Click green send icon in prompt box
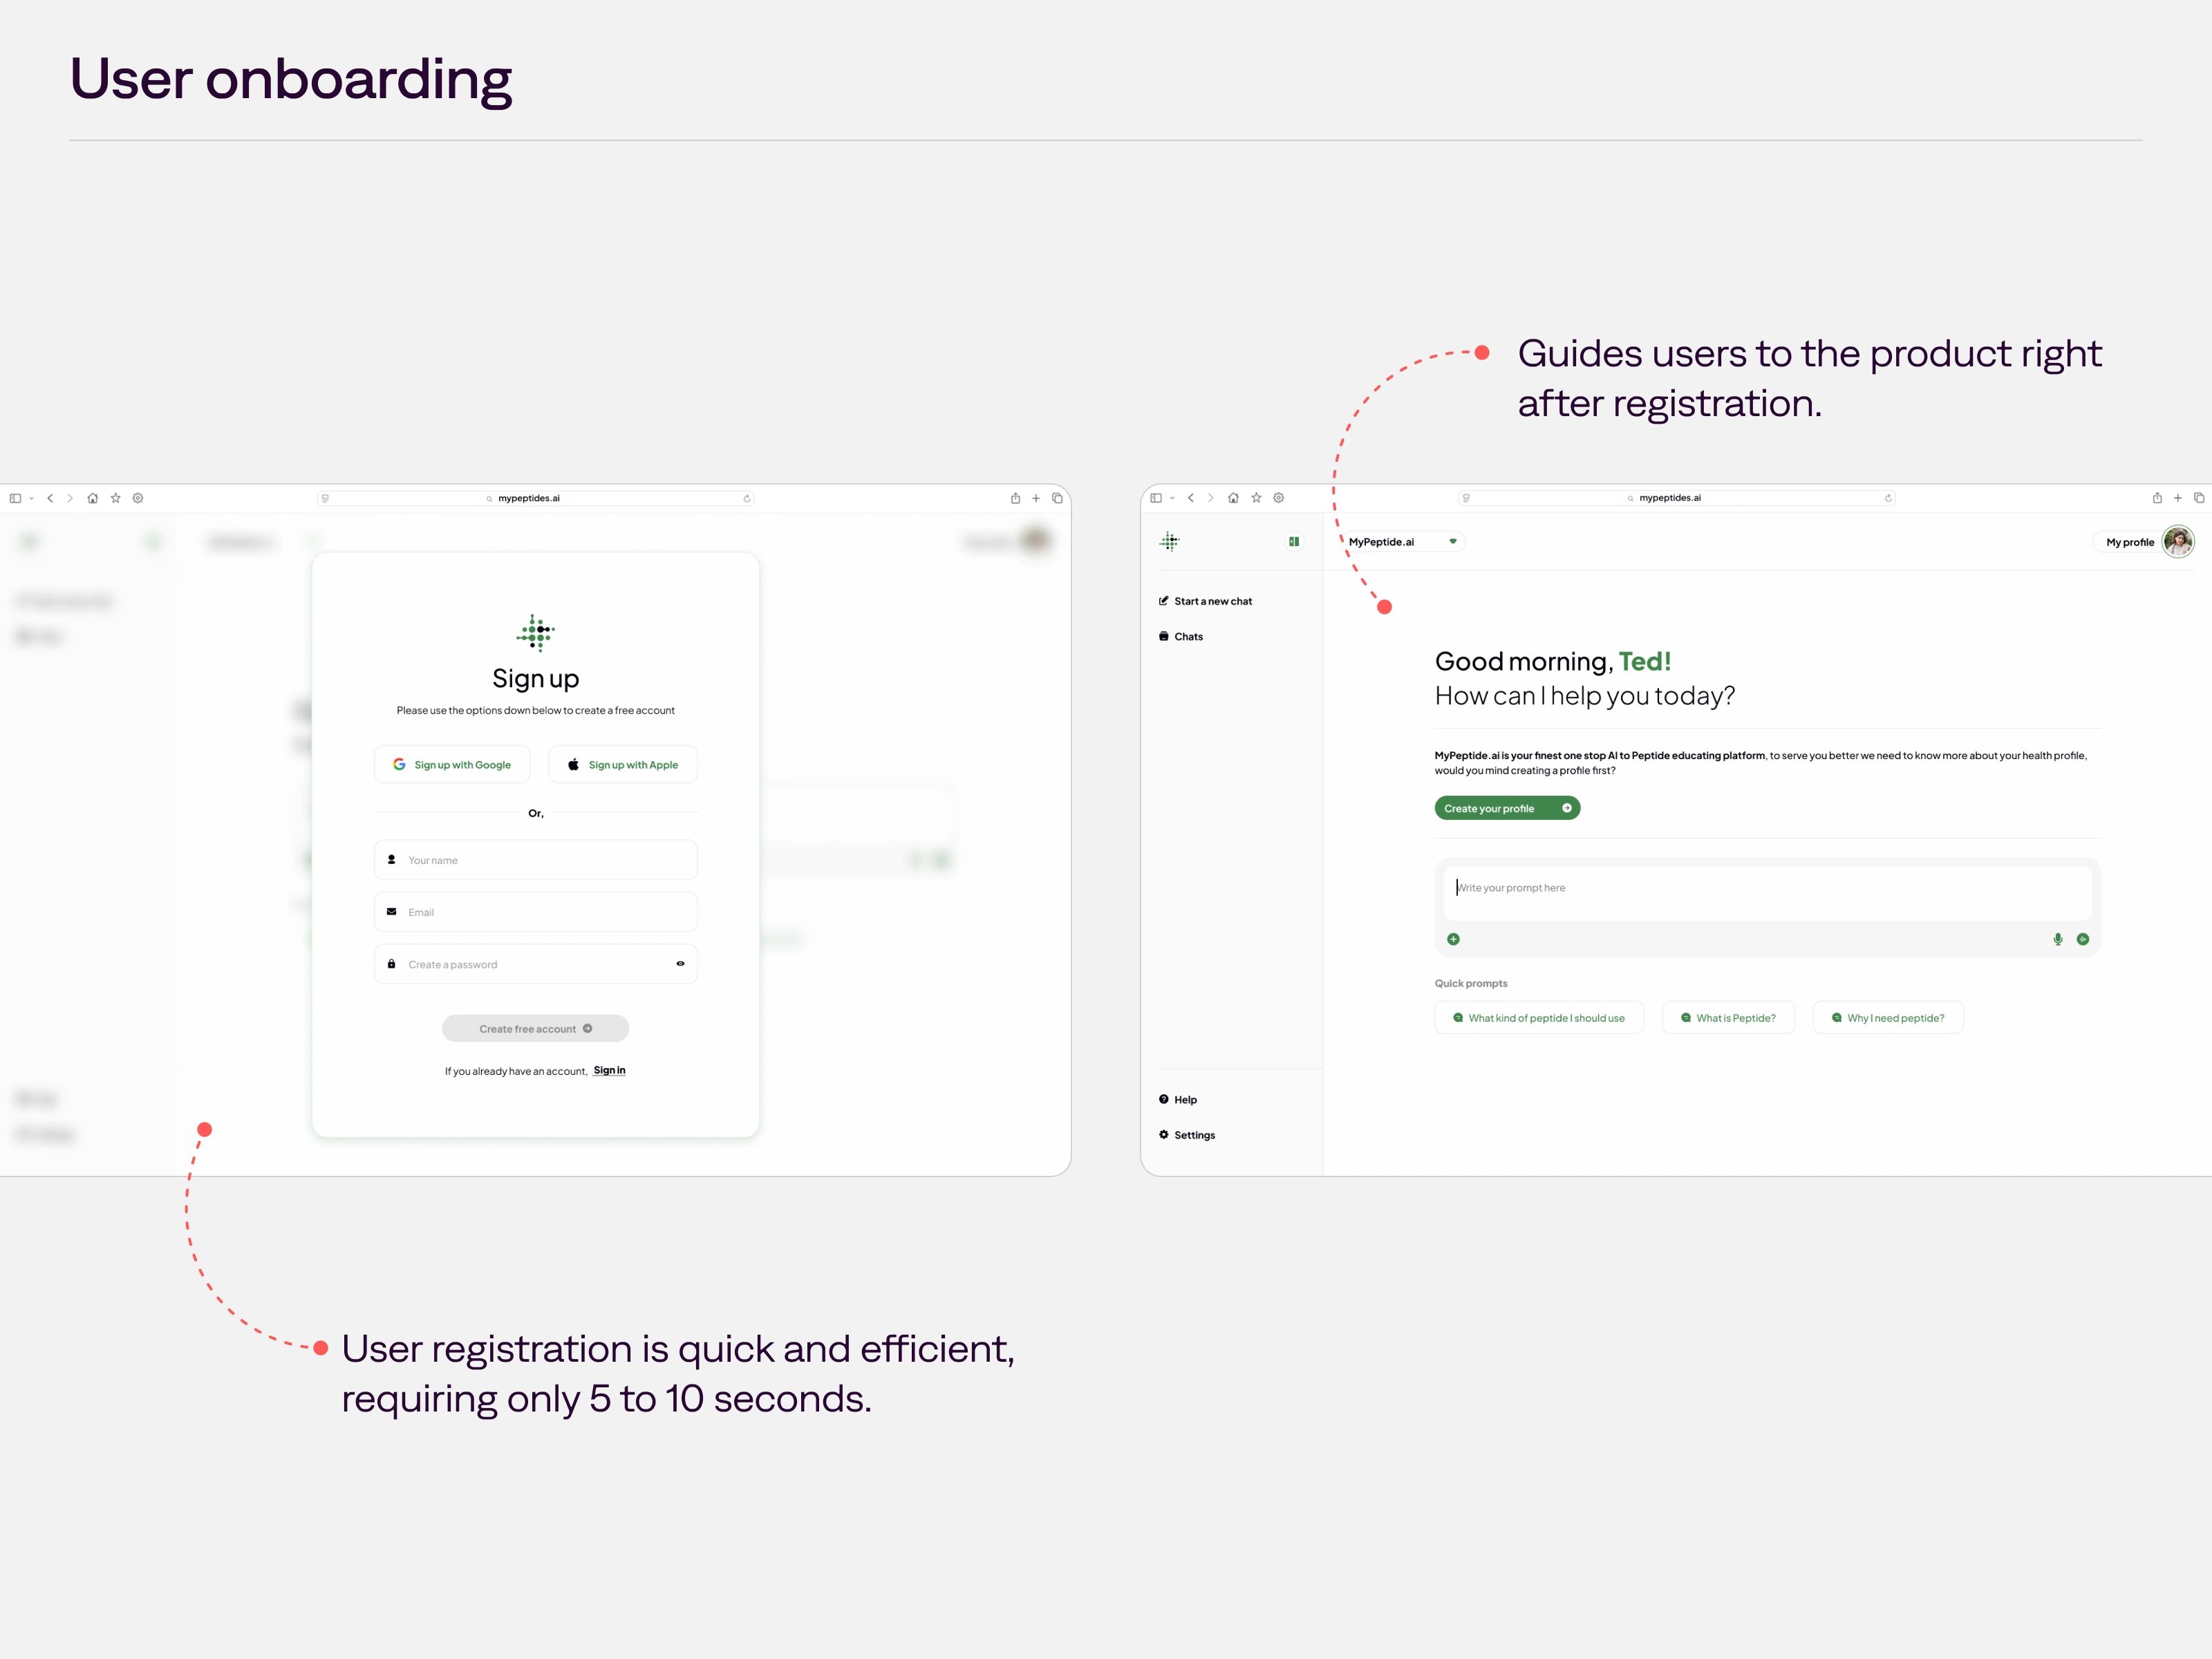This screenshot has height=1659, width=2212. pos(2082,939)
